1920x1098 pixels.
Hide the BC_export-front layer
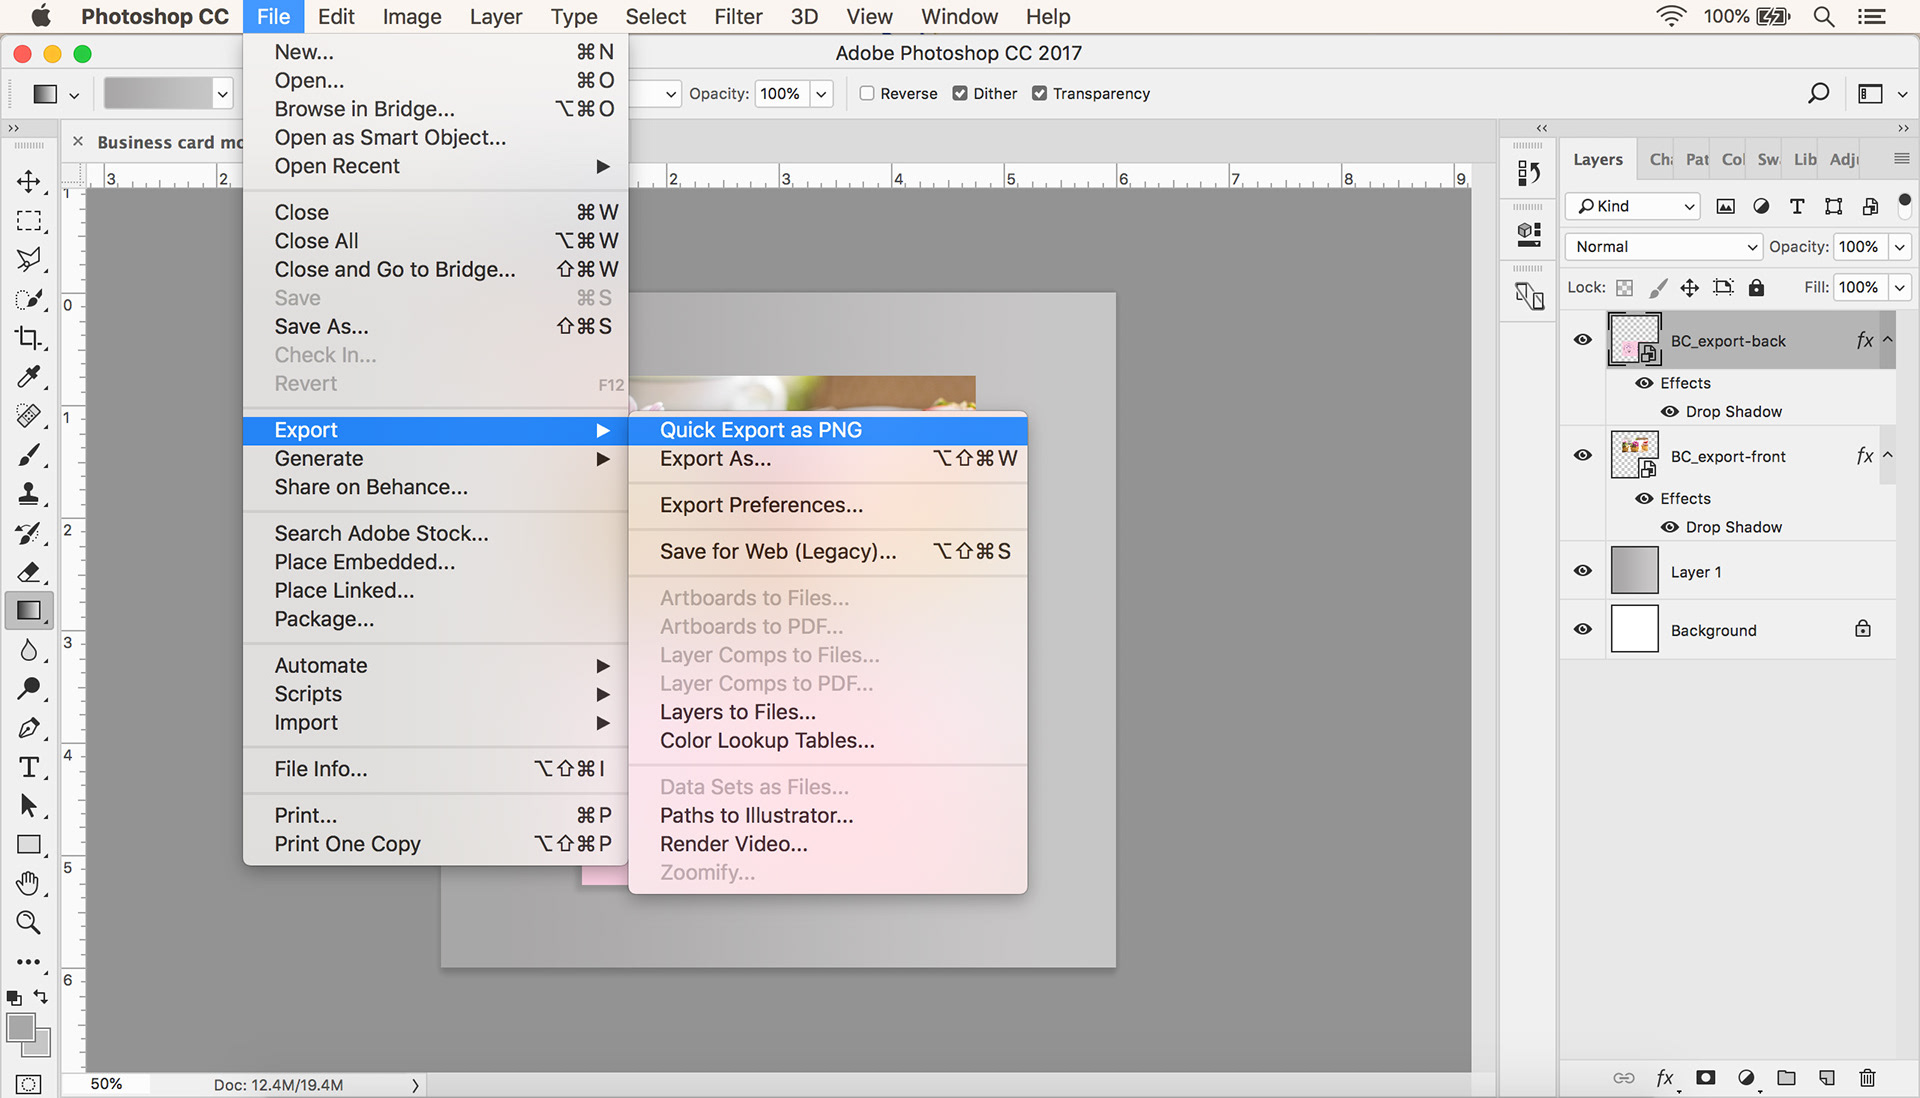[1583, 455]
